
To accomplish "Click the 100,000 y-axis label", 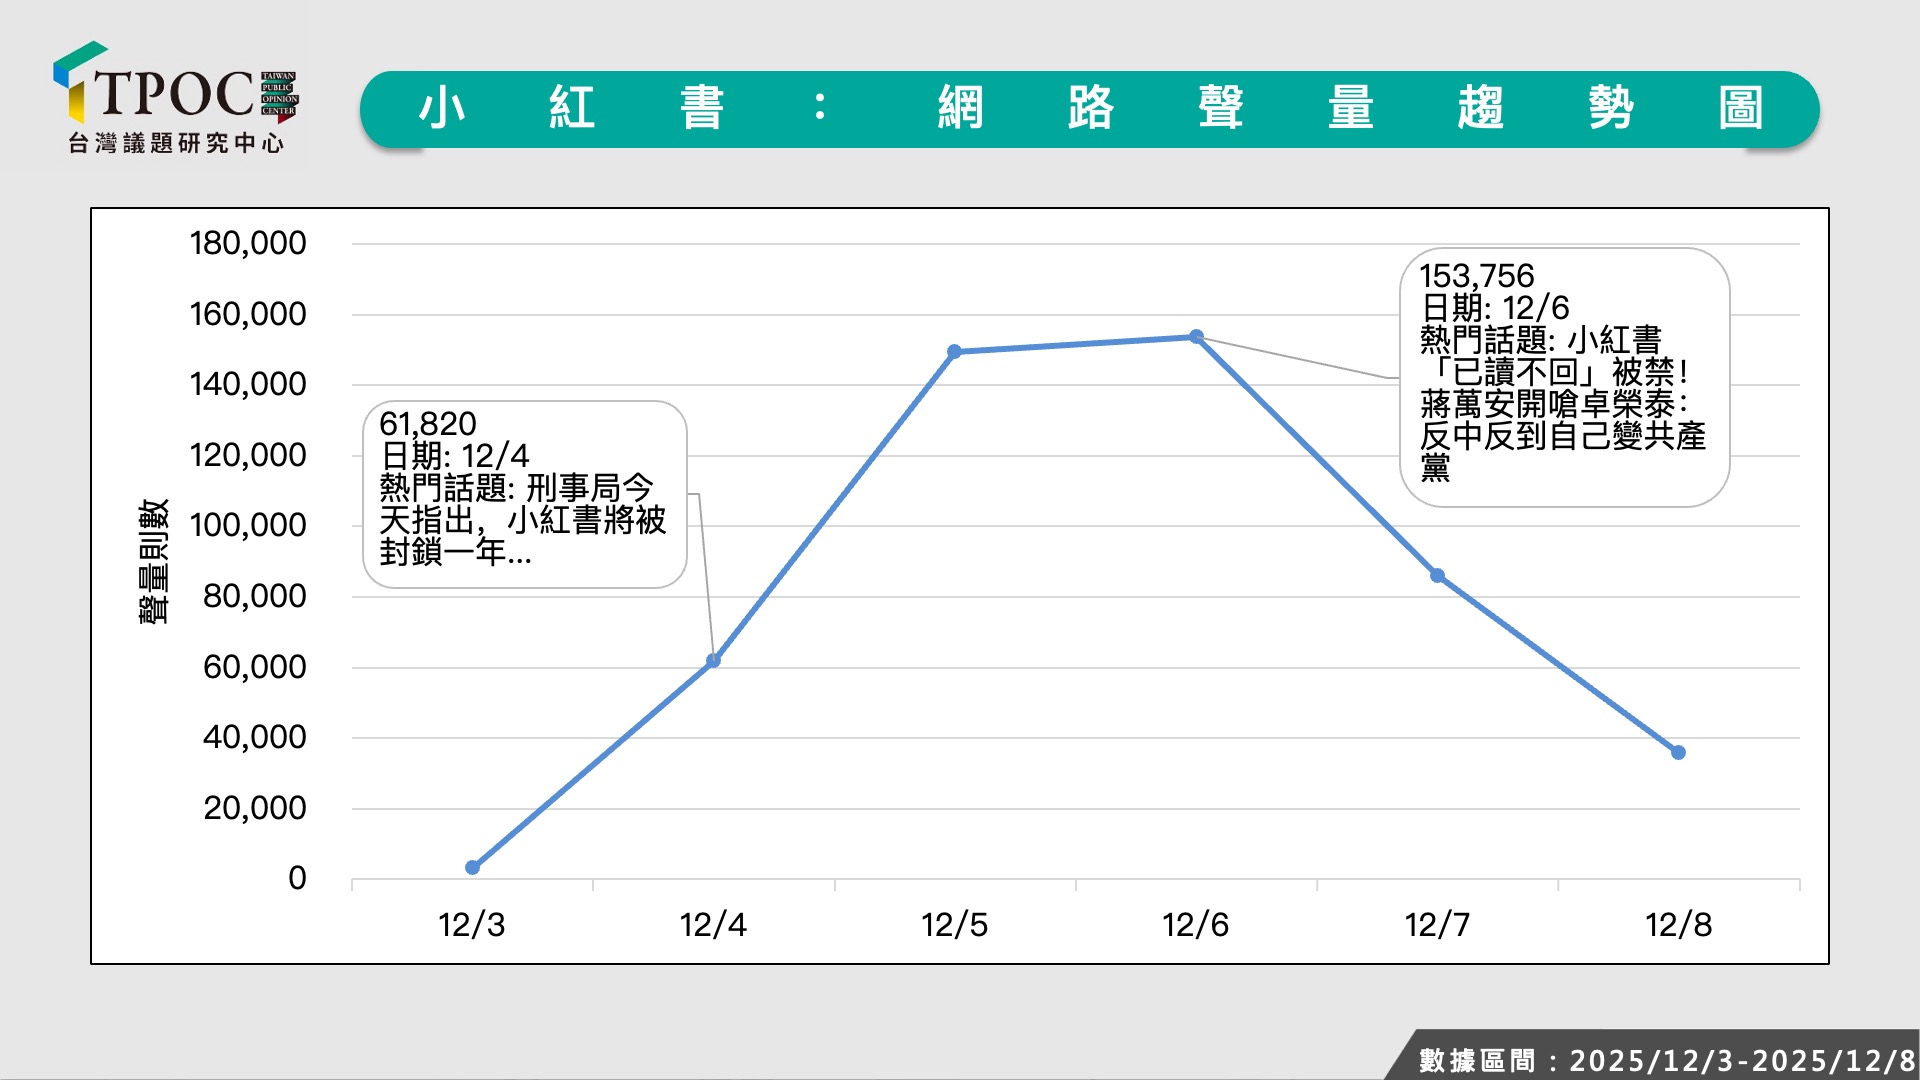I will pyautogui.click(x=248, y=525).
